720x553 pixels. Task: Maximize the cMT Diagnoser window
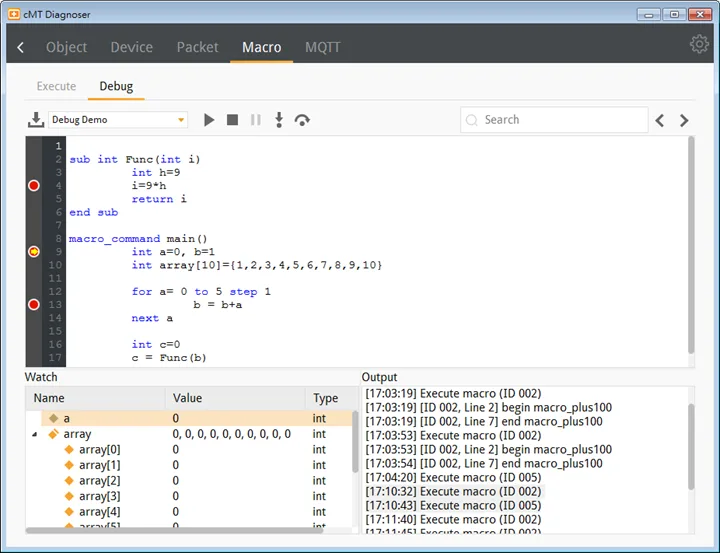click(x=674, y=15)
